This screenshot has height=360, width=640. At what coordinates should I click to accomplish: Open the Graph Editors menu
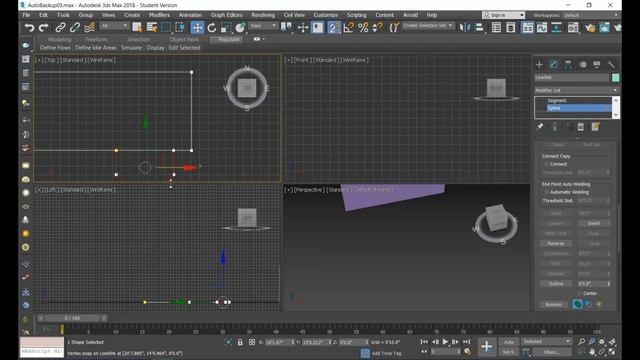tap(227, 15)
